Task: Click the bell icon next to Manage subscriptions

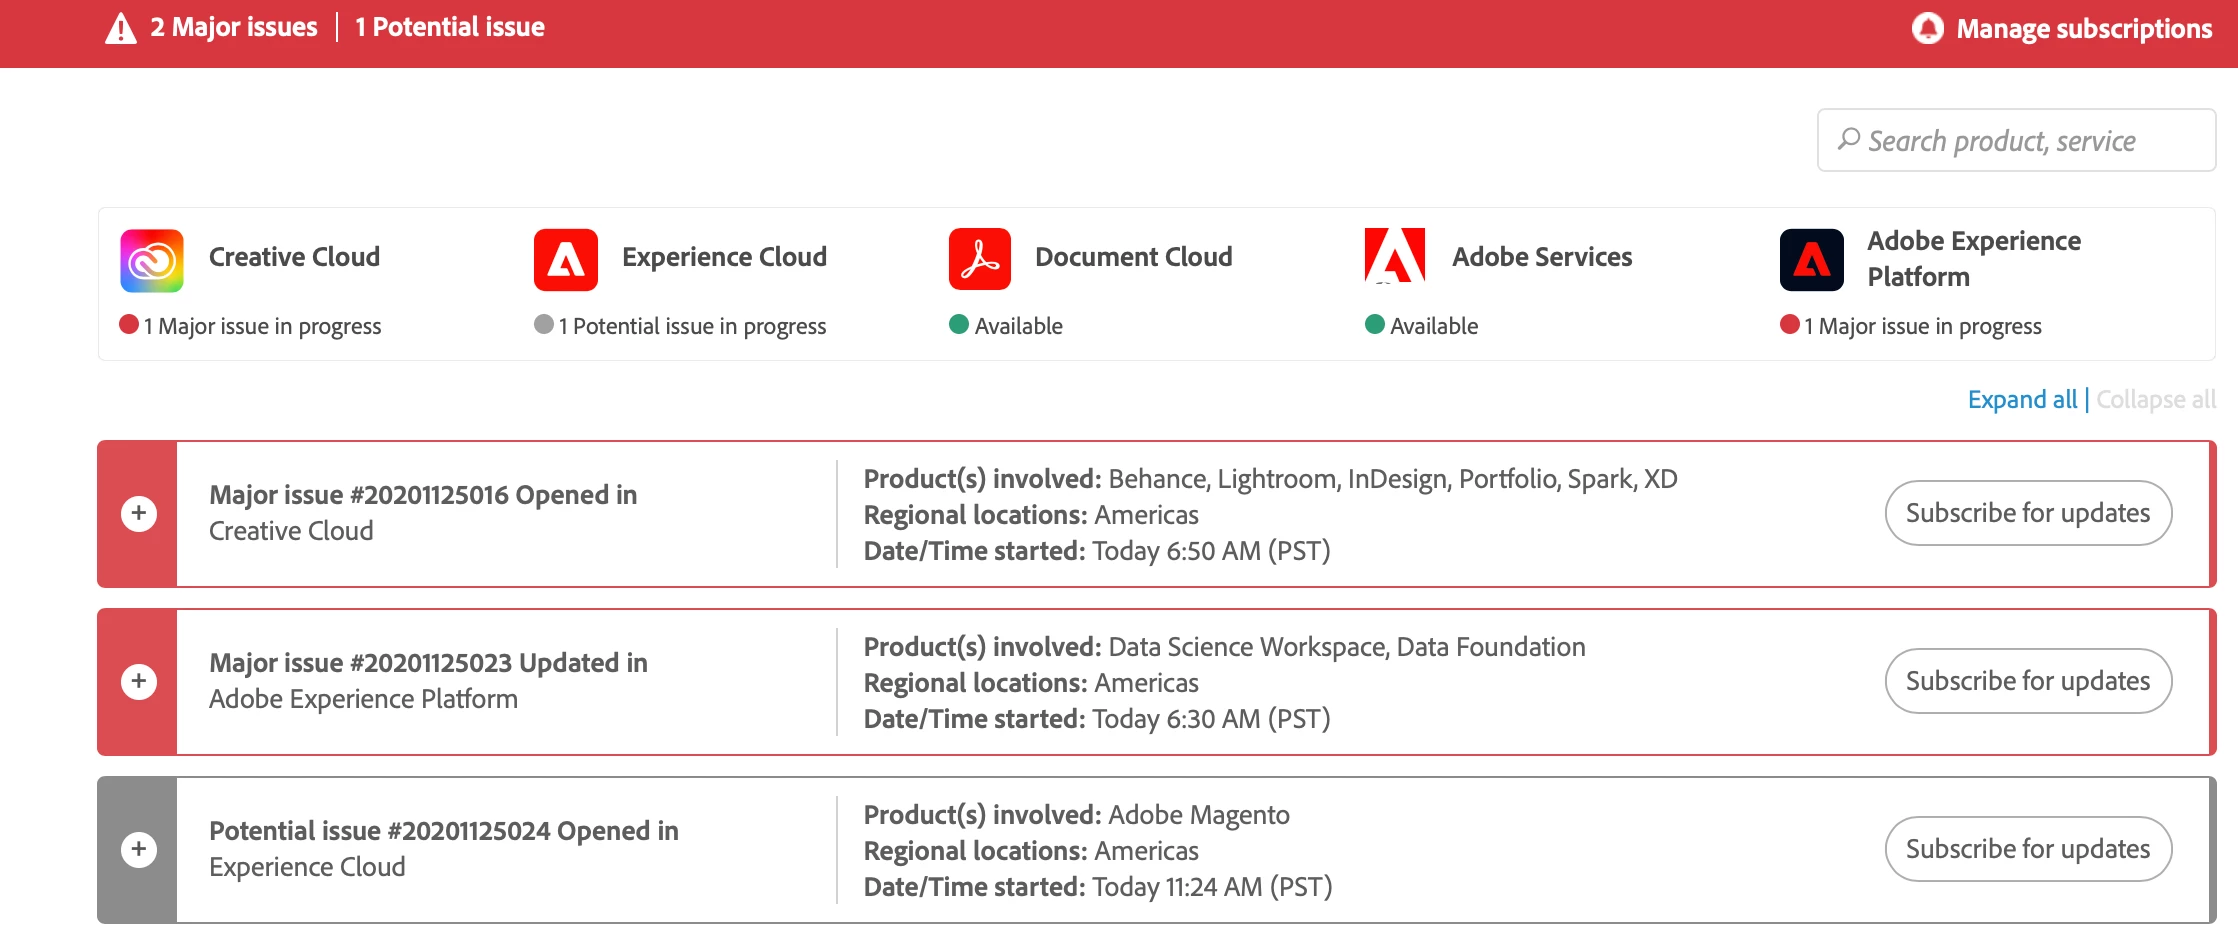Action: pyautogui.click(x=1927, y=28)
